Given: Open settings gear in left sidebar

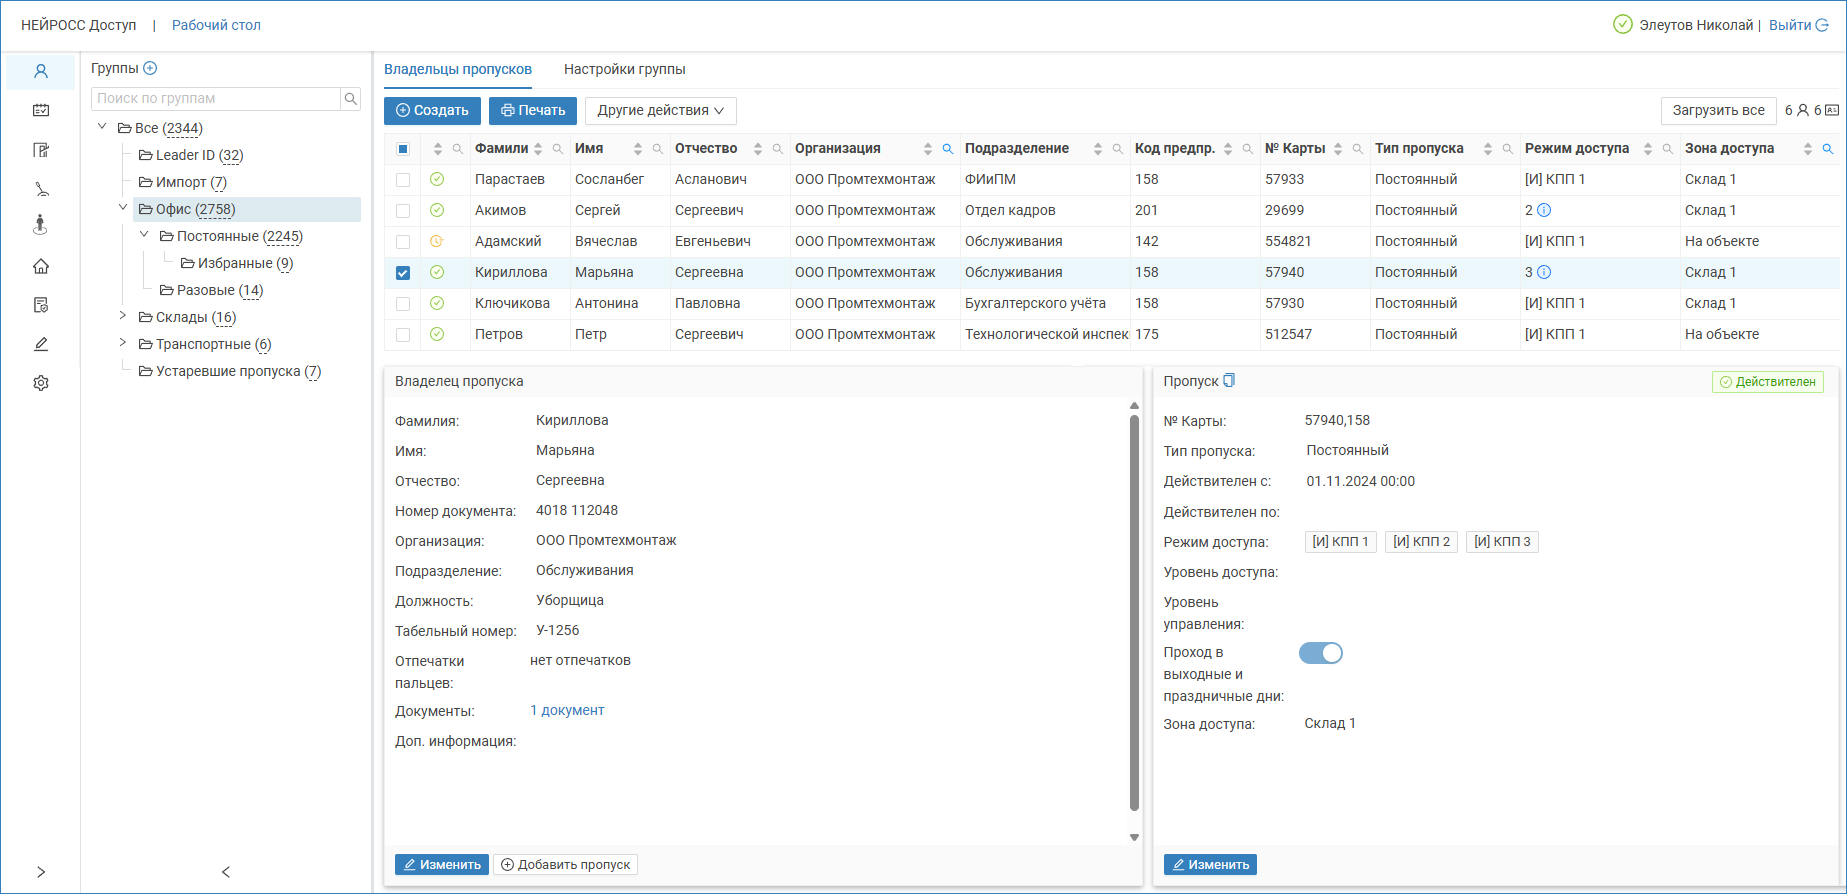Looking at the screenshot, I should tap(41, 383).
